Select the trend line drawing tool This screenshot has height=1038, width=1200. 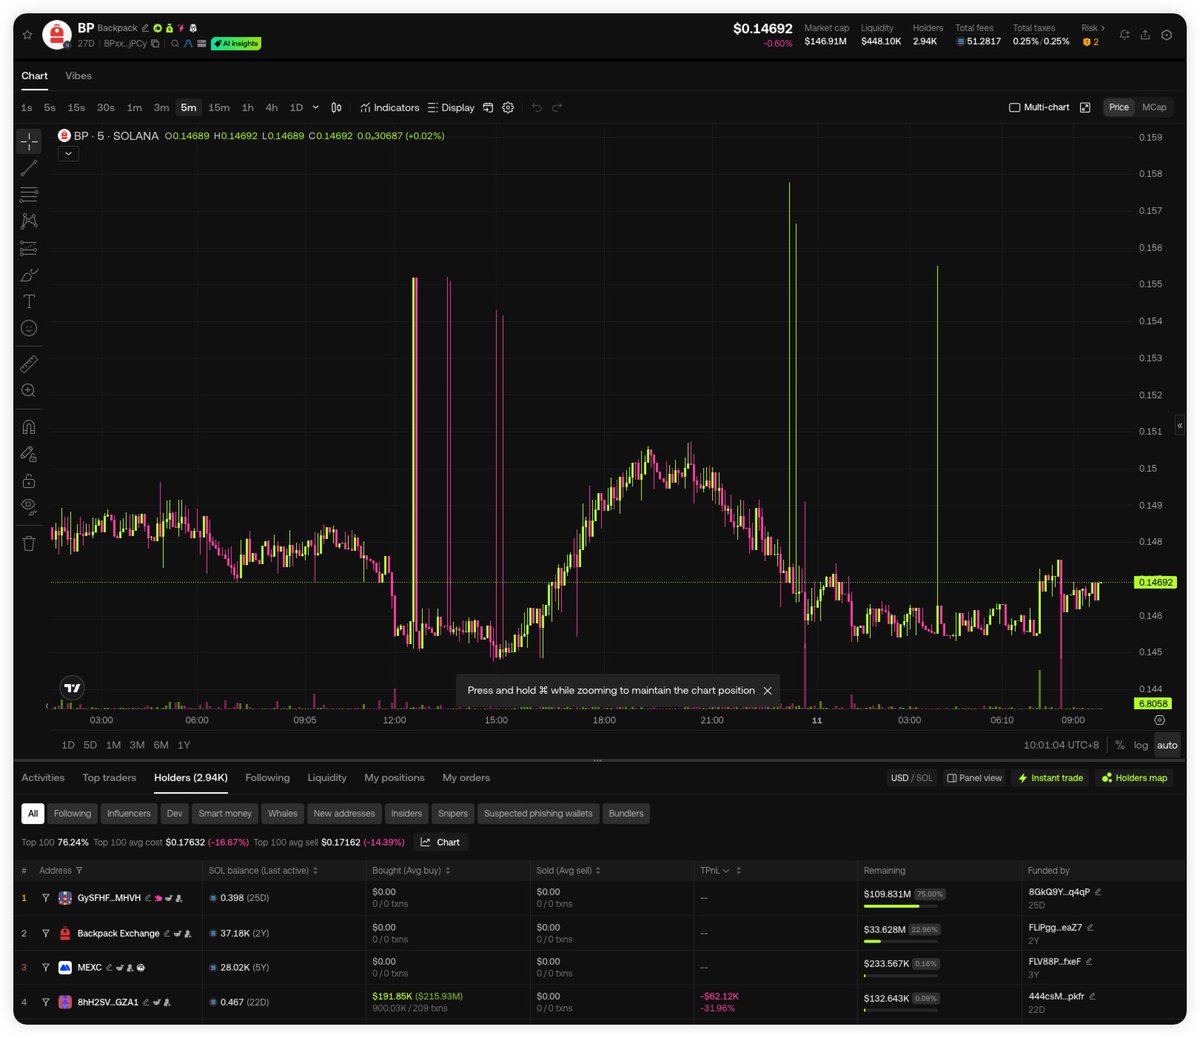click(x=29, y=168)
